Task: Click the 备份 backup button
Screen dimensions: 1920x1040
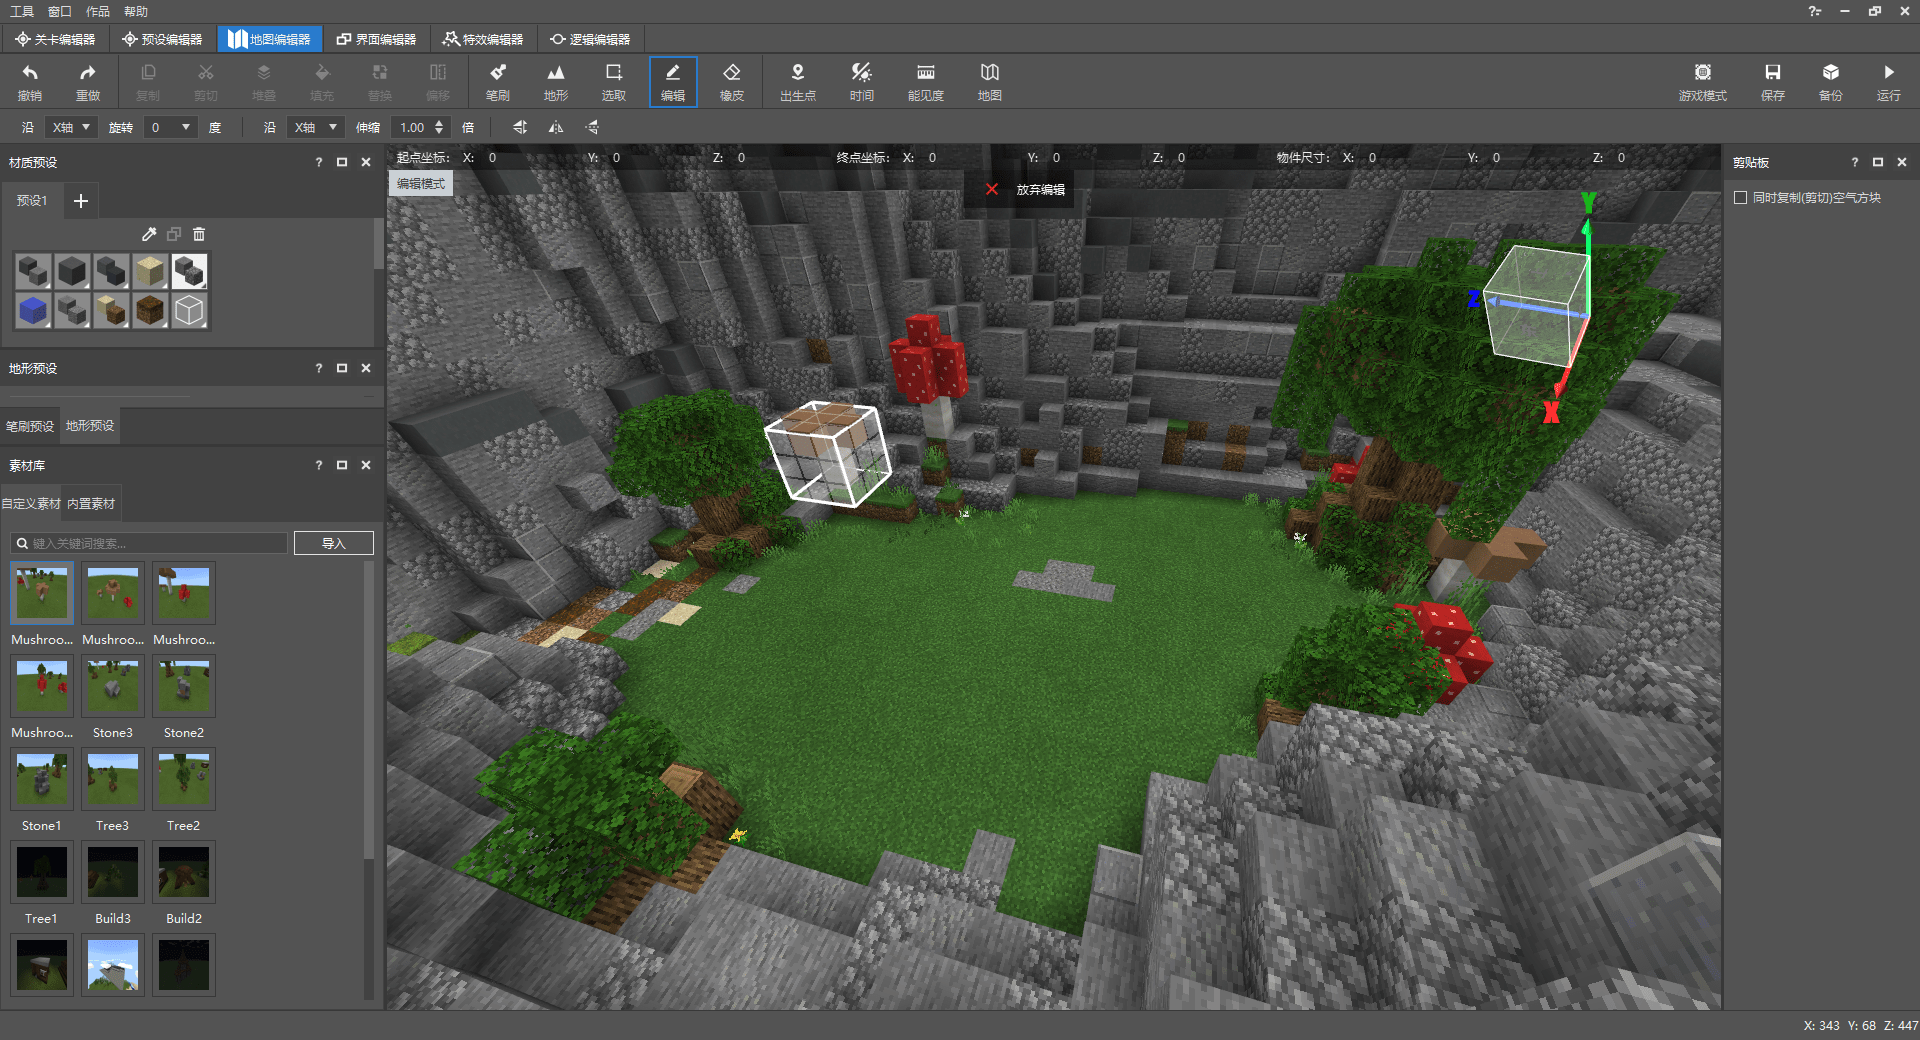Action: (x=1830, y=82)
